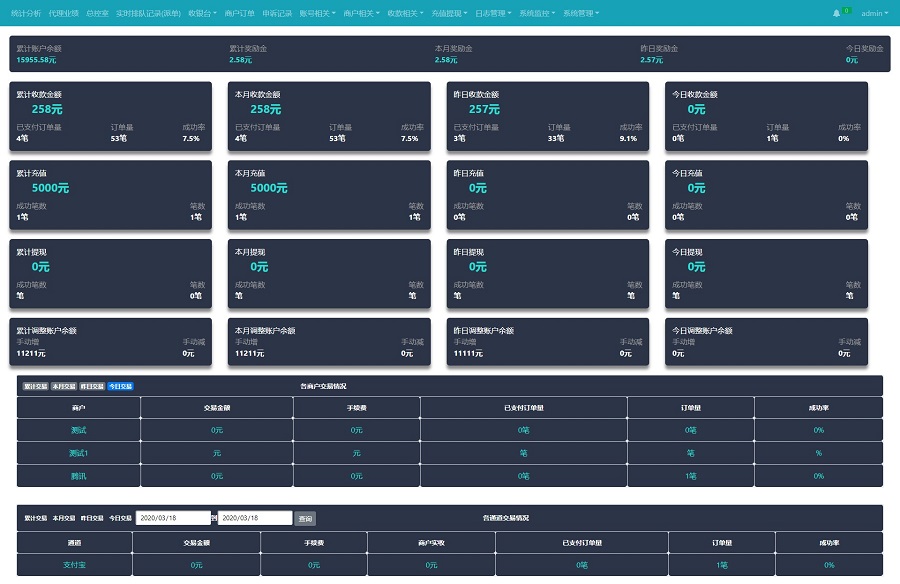Open the 商户订单 page
The image size is (900, 584).
click(x=239, y=13)
